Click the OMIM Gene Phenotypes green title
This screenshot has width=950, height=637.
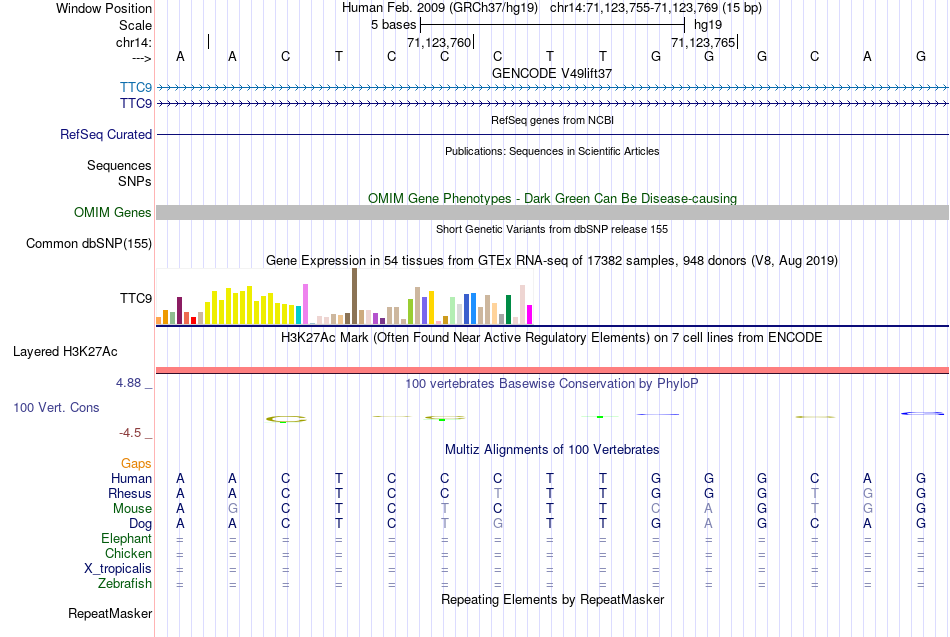[552, 198]
